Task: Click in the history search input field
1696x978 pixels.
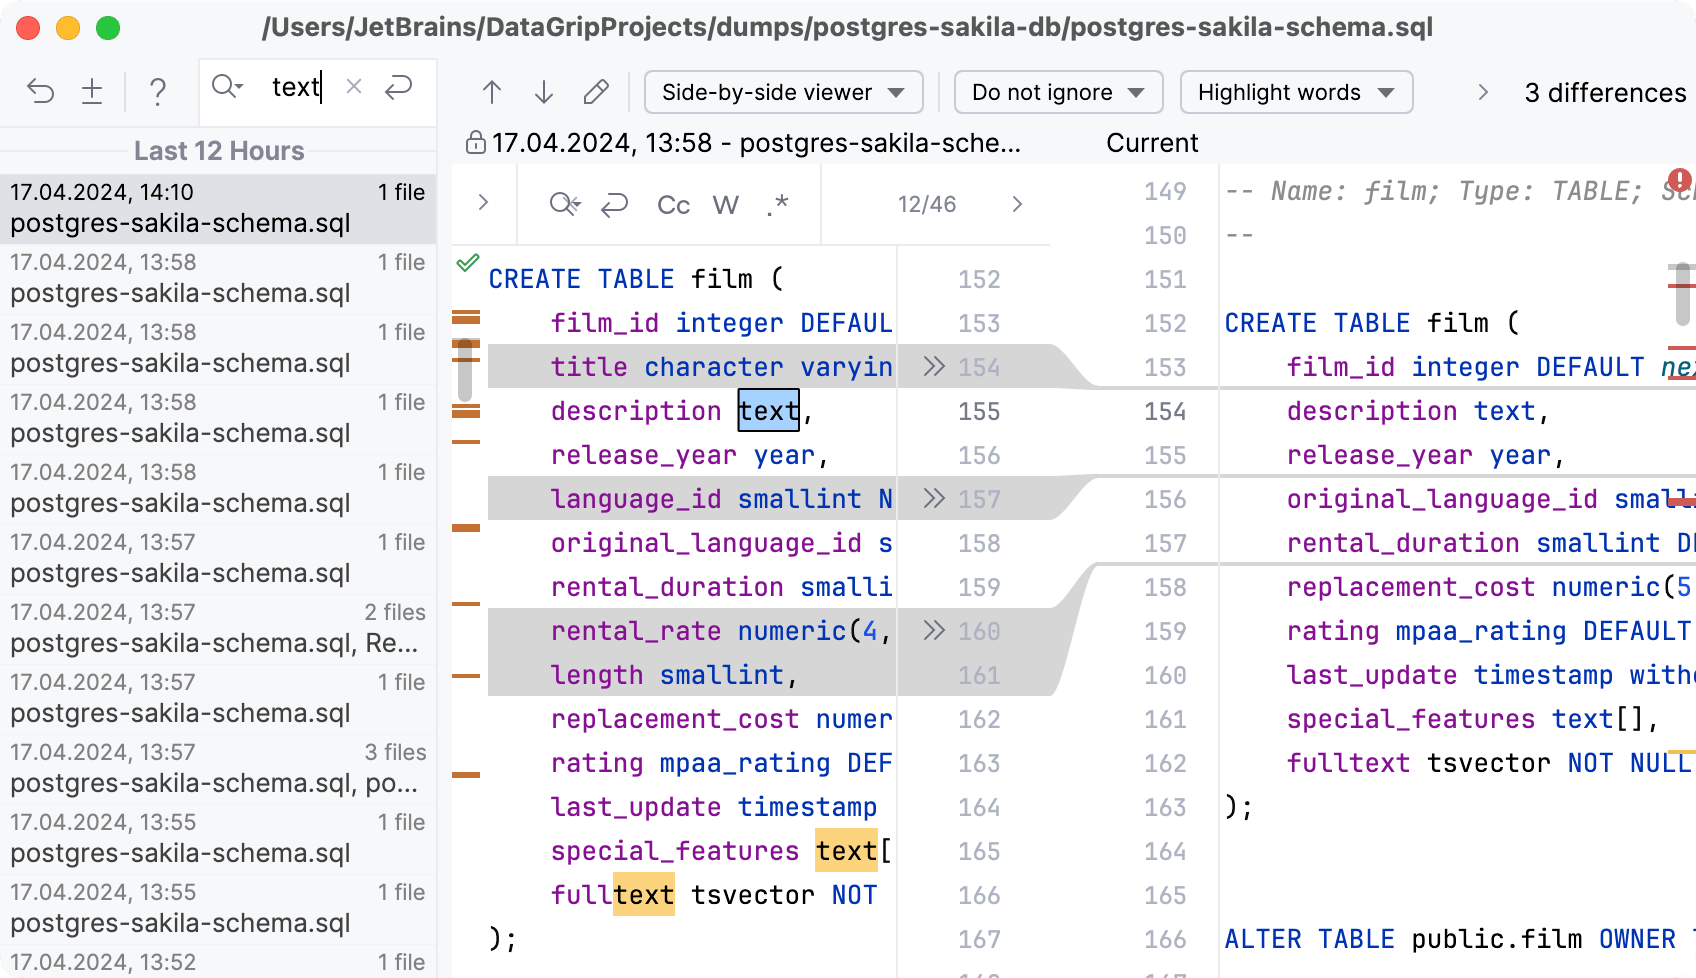Action: click(x=296, y=88)
